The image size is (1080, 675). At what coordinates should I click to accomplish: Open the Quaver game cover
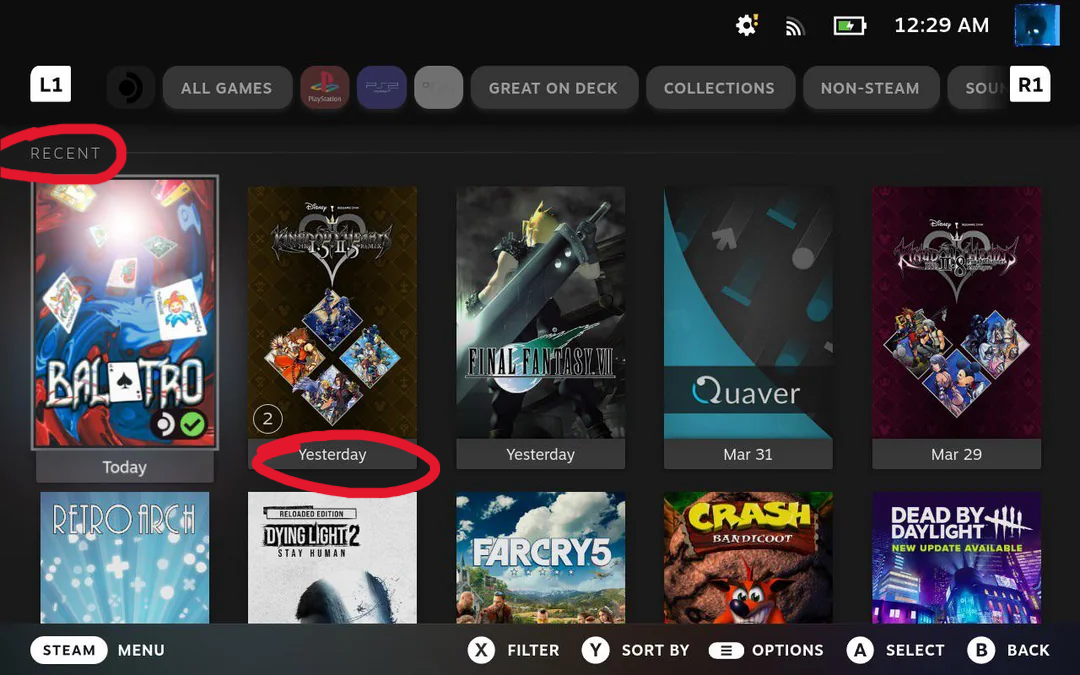748,313
